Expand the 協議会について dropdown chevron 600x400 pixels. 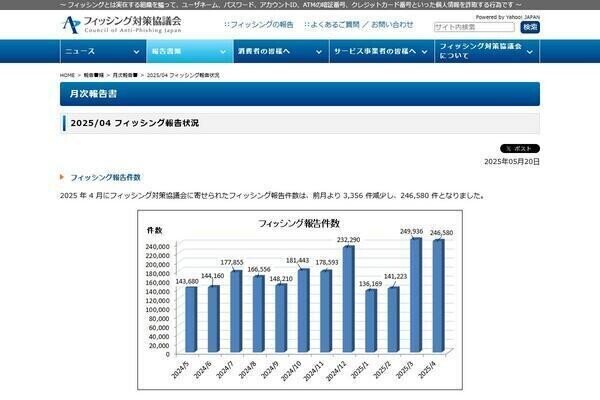(x=530, y=52)
